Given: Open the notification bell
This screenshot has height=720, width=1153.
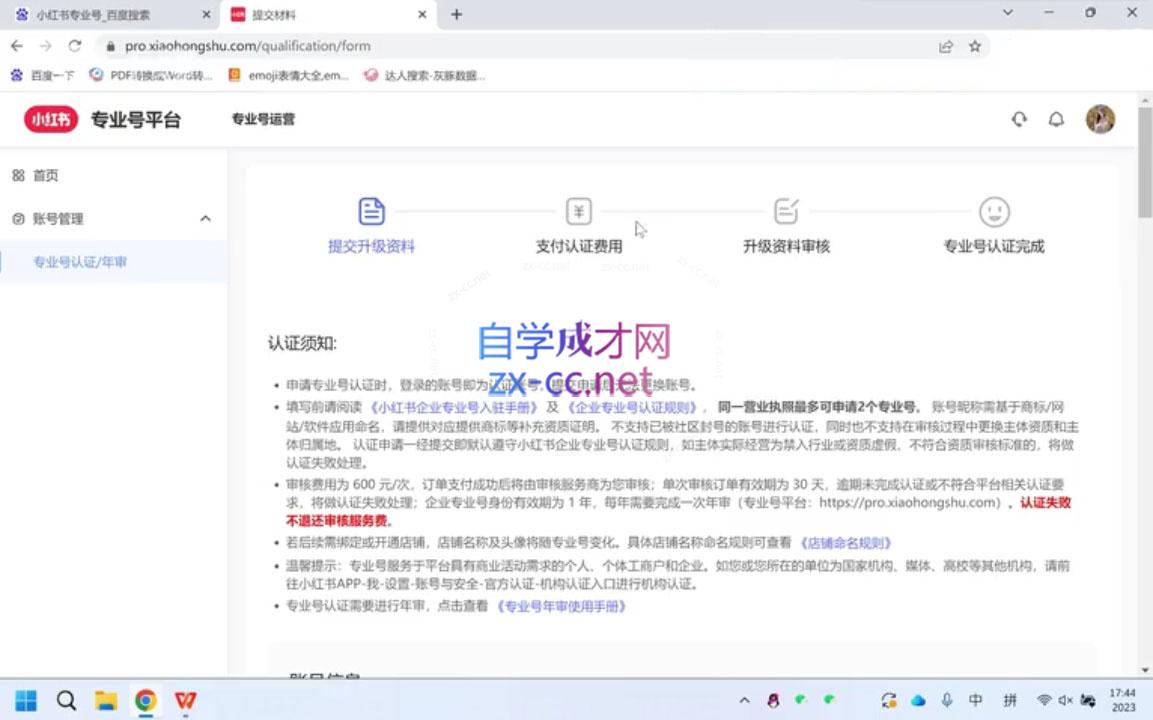Looking at the screenshot, I should tap(1057, 118).
